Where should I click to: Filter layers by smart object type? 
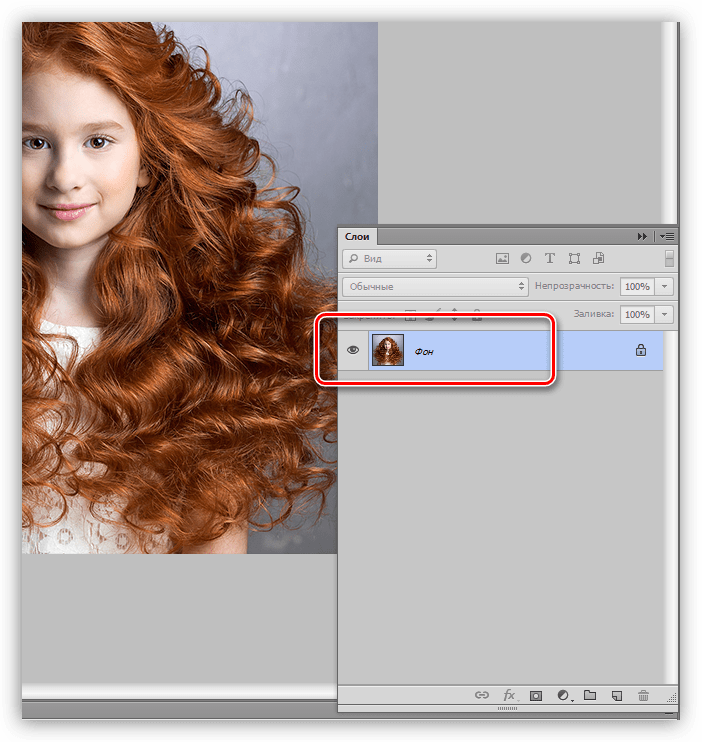[x=598, y=258]
